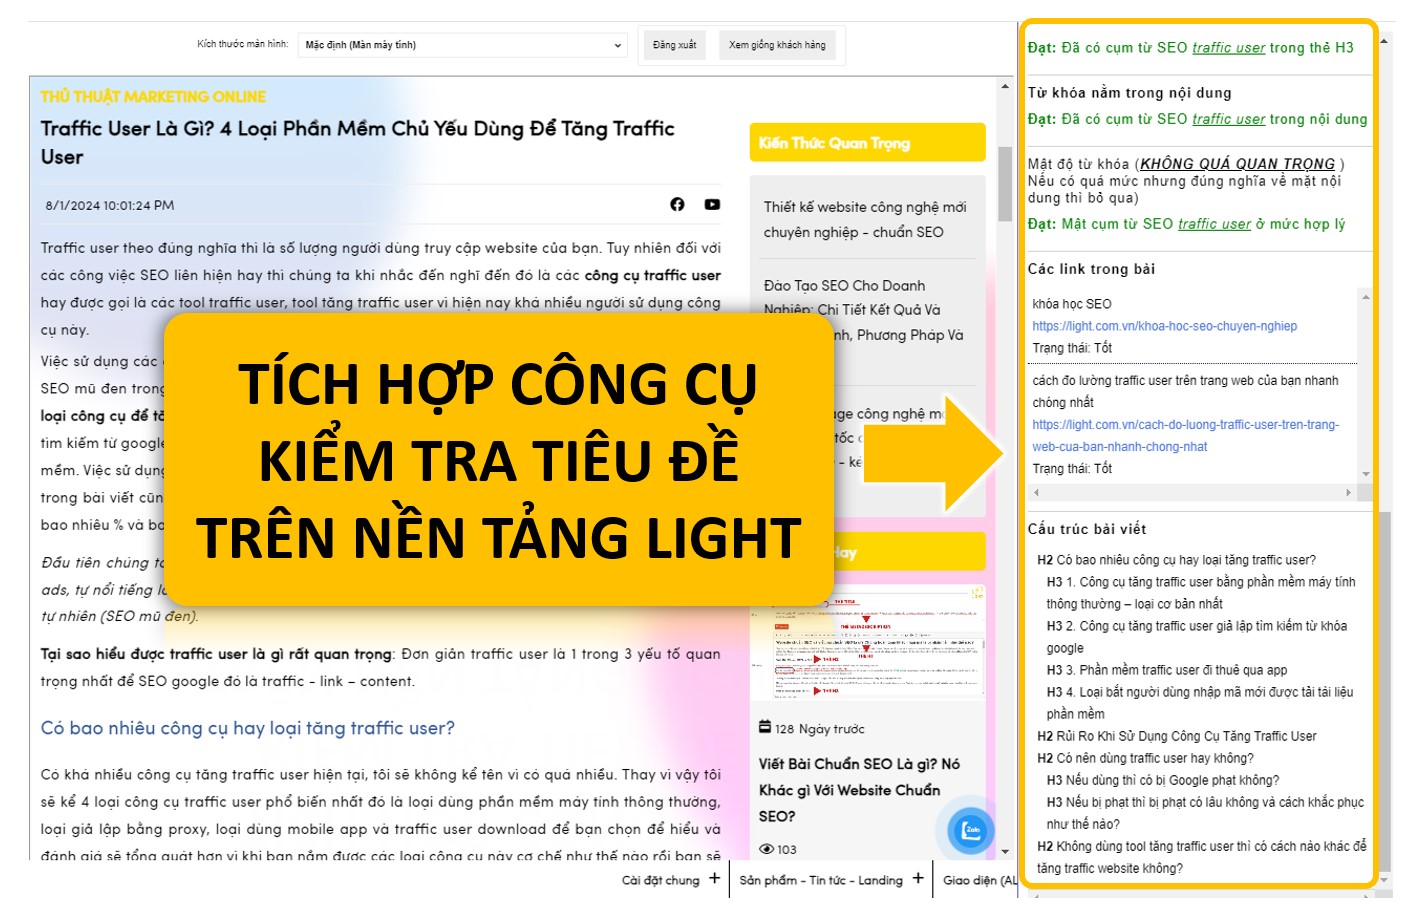Click H3 Nếu dùng thì có bị Google phạt
Viewport: 1412px width, 917px height.
click(1163, 780)
